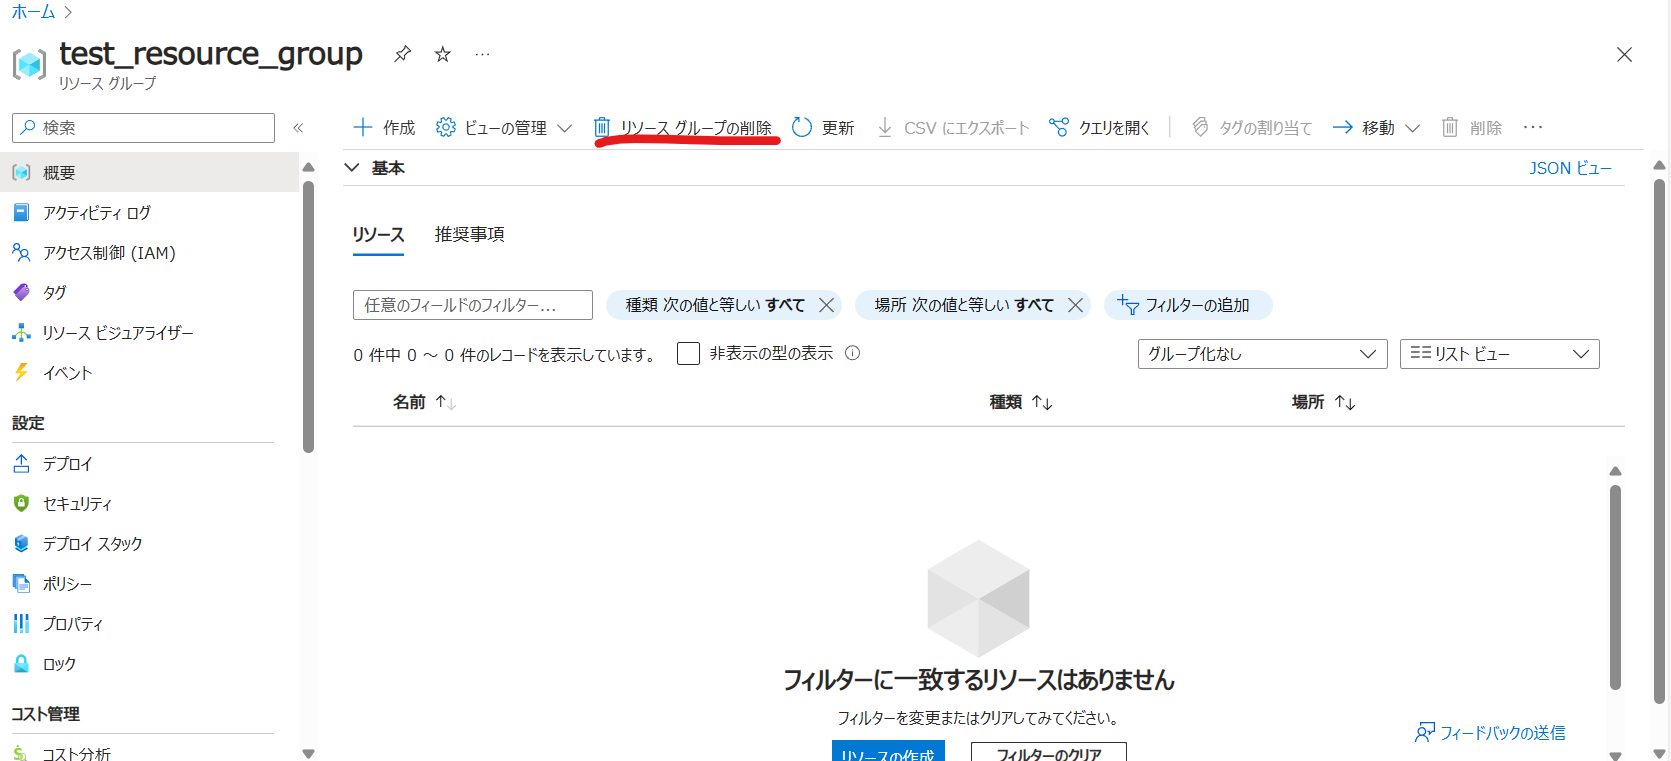Remove the 場所 filter with X
Screen dimensions: 1671x761
[x=1075, y=305]
